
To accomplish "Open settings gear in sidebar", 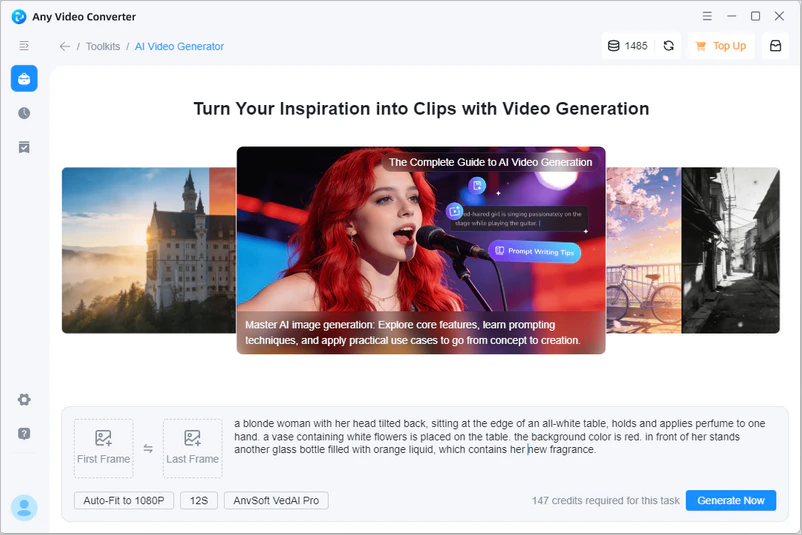I will (x=24, y=399).
